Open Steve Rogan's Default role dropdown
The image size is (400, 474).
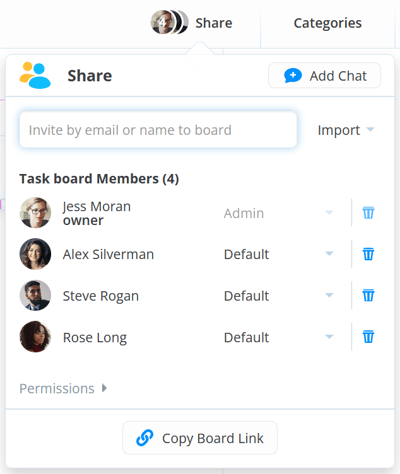point(279,296)
